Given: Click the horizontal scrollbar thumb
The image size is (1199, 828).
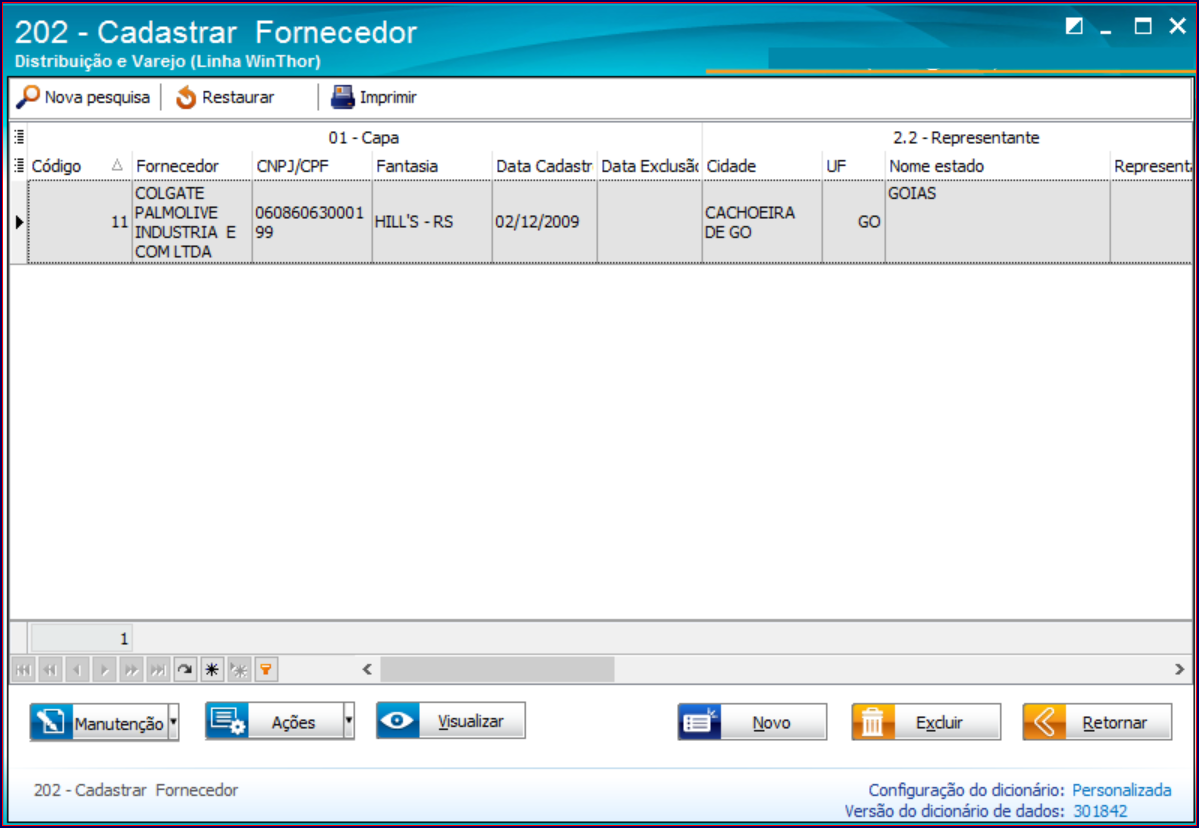Looking at the screenshot, I should pos(497,670).
